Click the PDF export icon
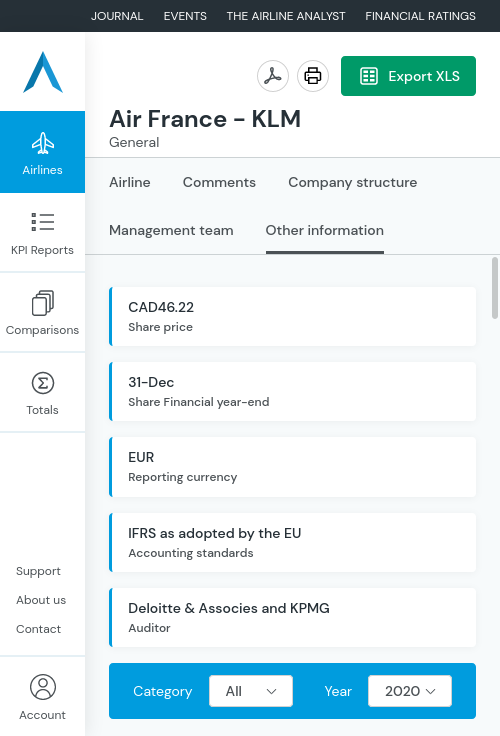Viewport: 500px width, 736px height. tap(273, 76)
